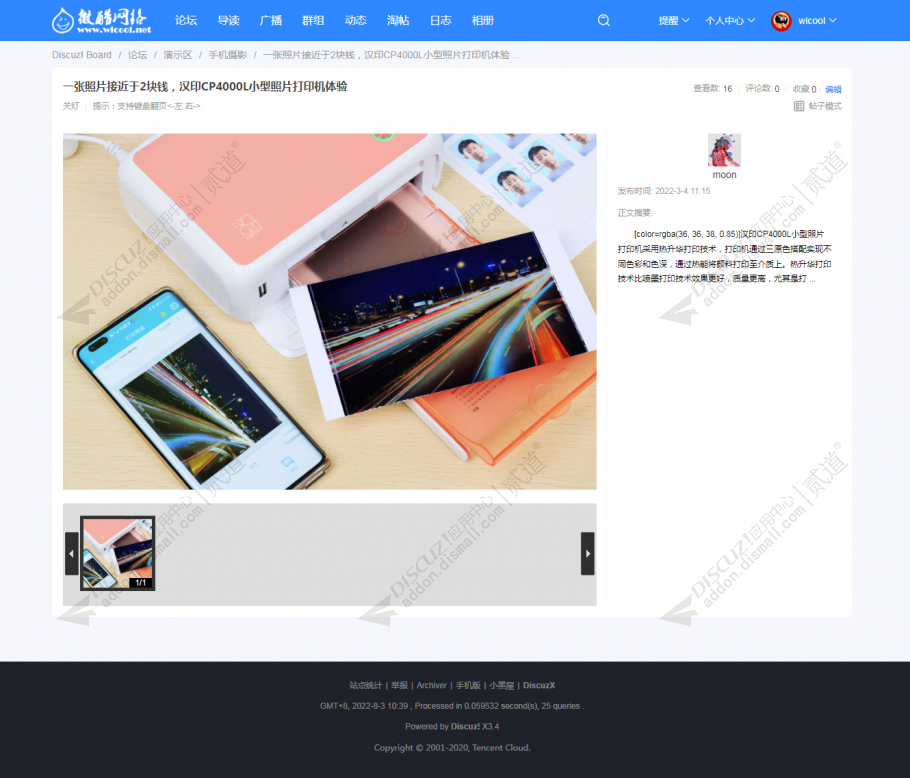
Task: Open the 导读 nav item
Action: (x=228, y=20)
